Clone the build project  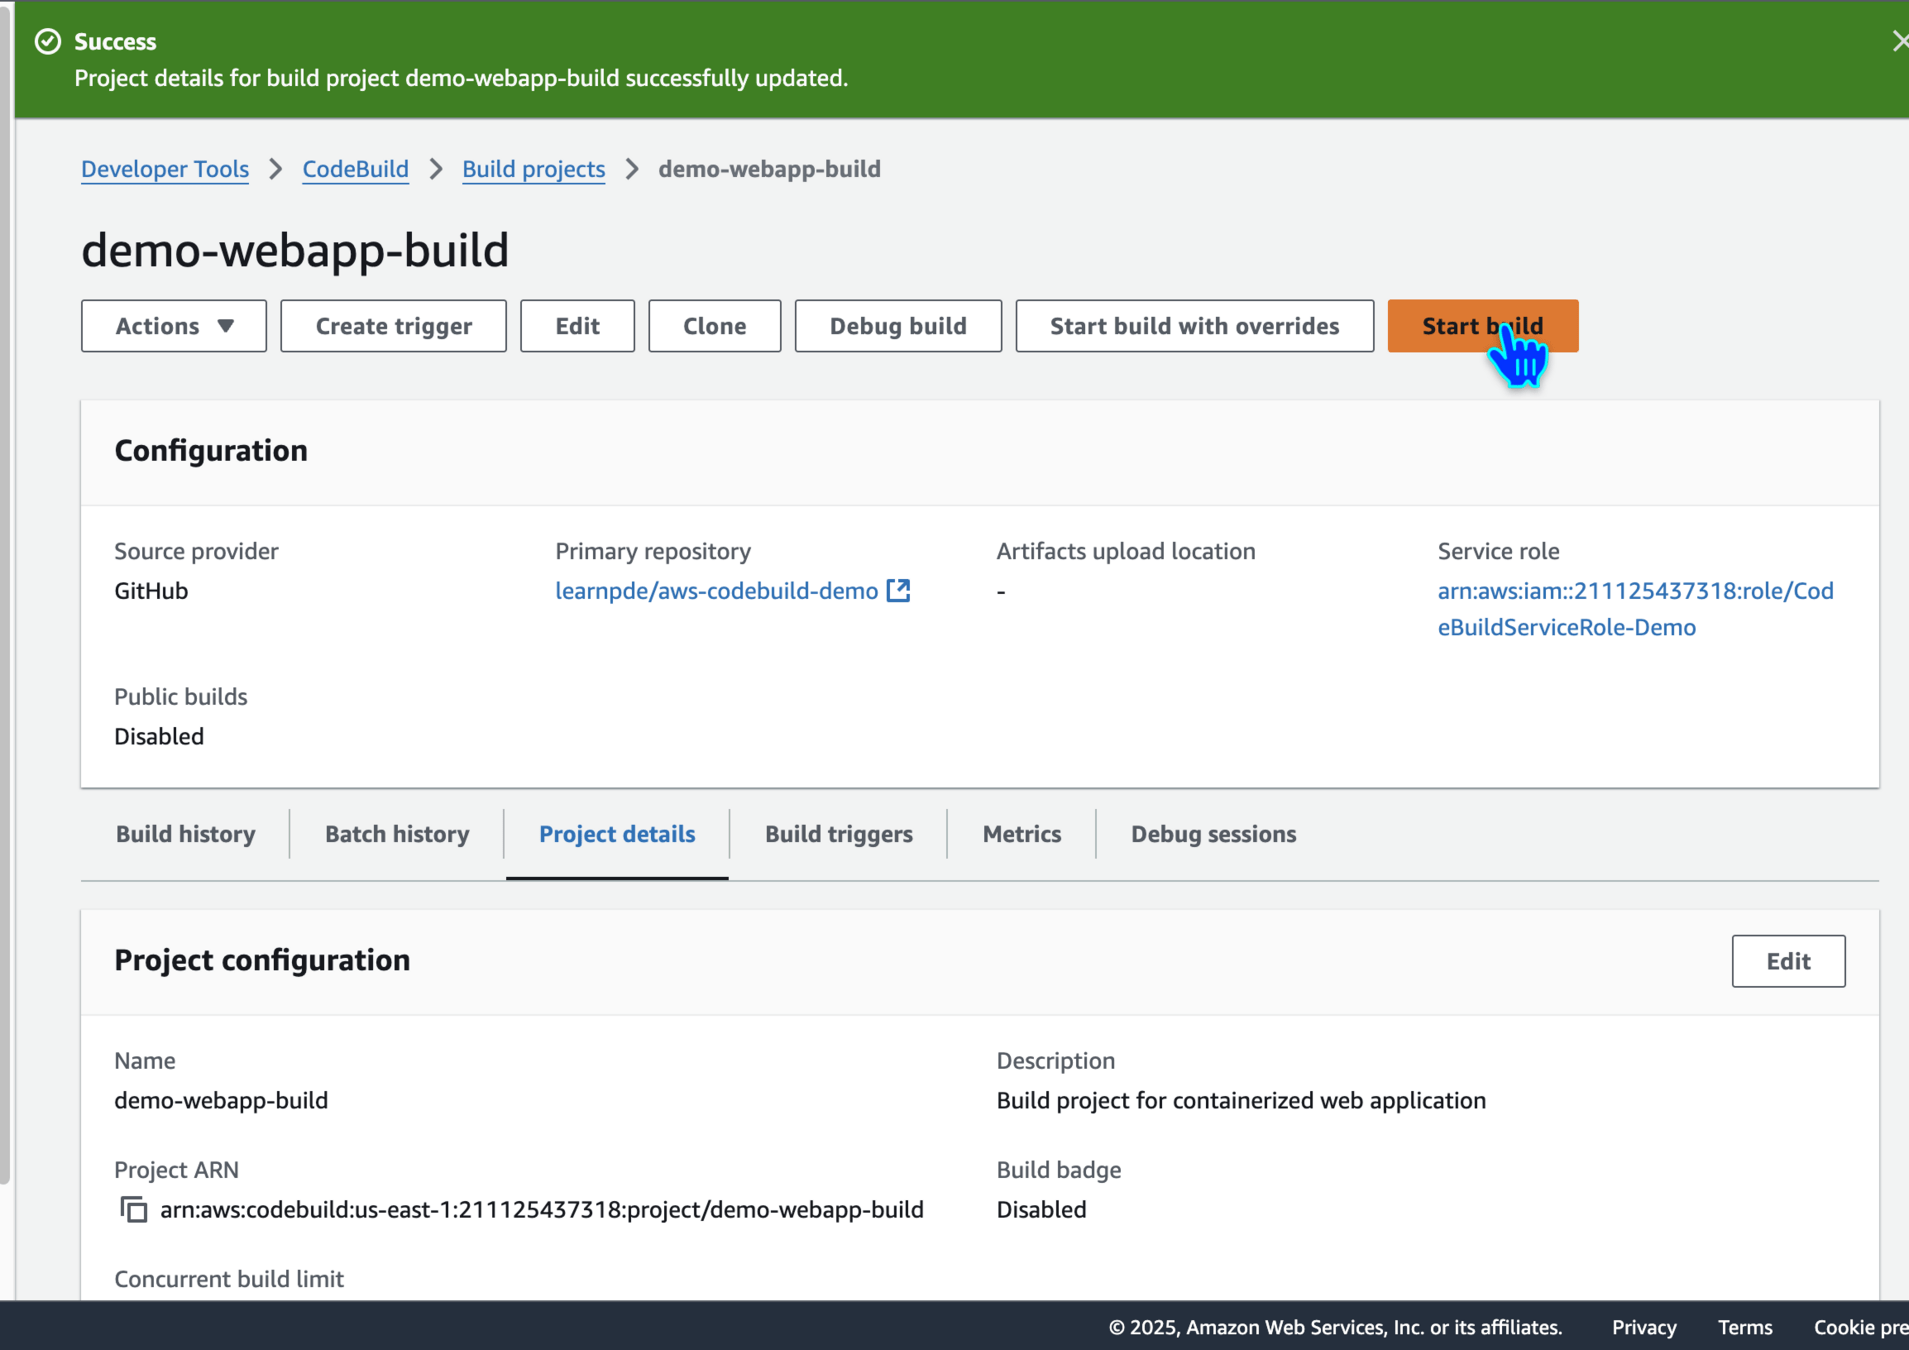pos(714,326)
